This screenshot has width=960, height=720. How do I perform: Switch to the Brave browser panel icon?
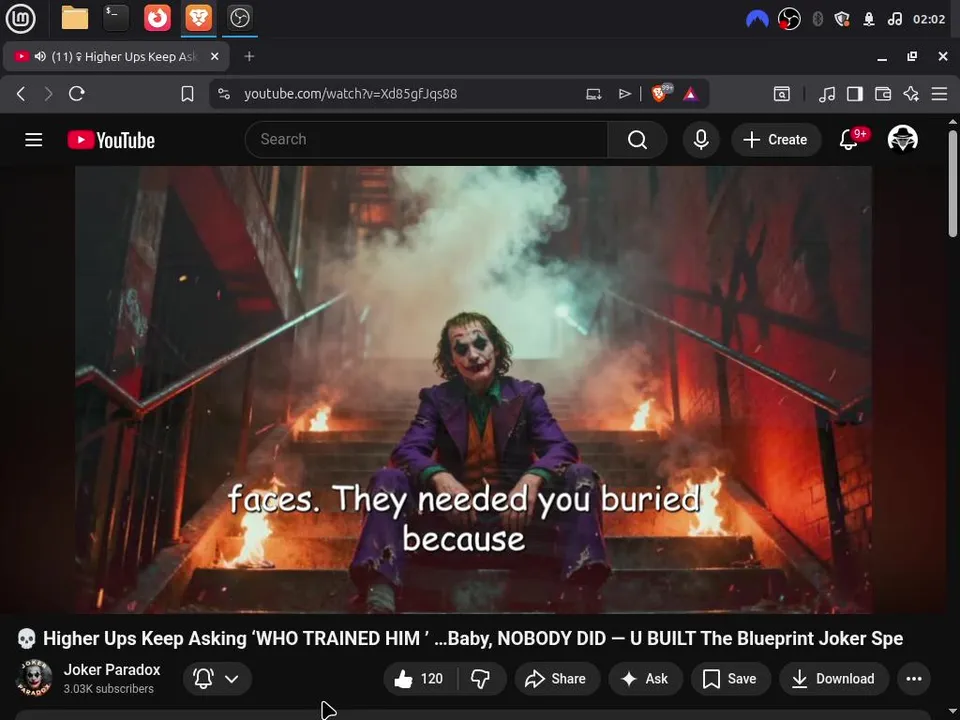(x=198, y=18)
